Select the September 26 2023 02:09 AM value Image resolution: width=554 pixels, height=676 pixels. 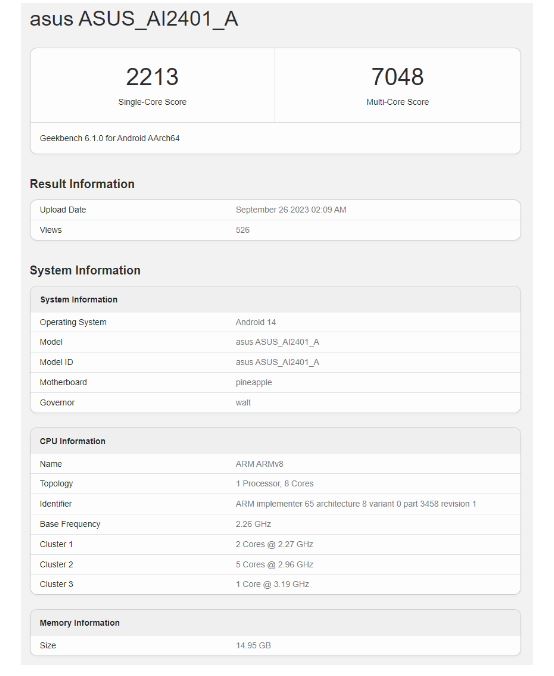[291, 210]
